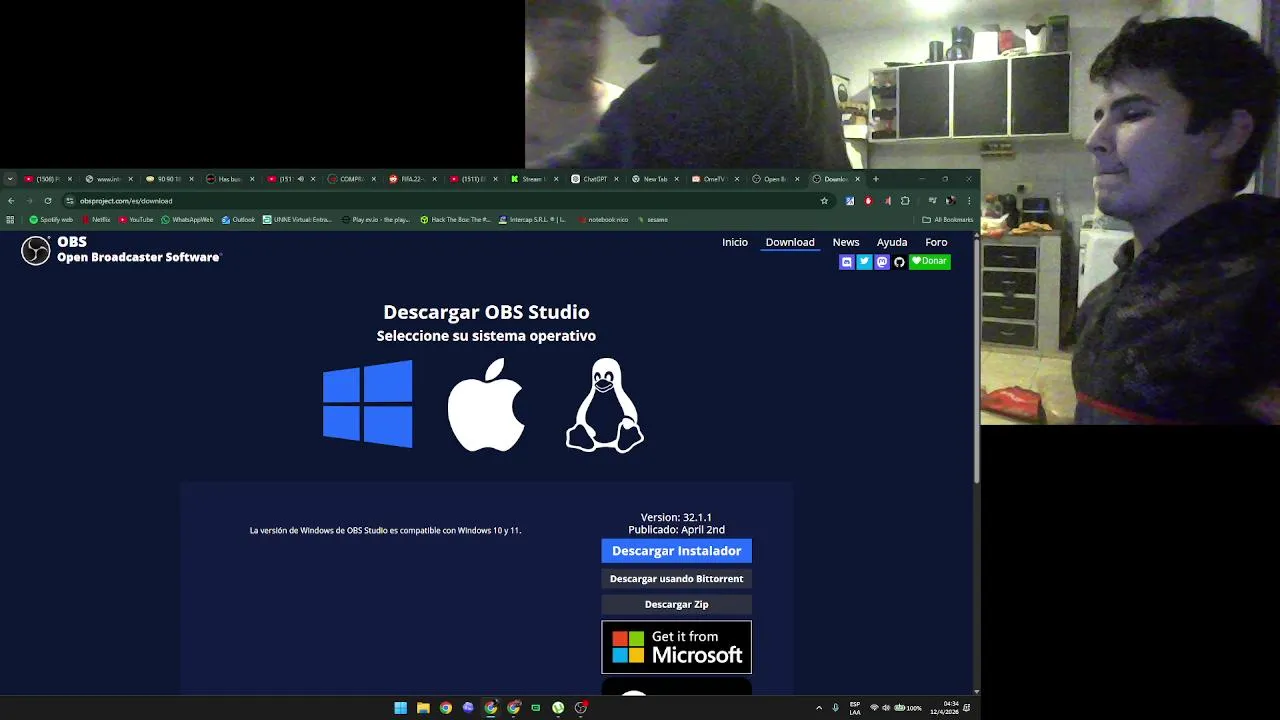This screenshot has height=720, width=1280.
Task: Open the OBS Discord icon
Action: pos(847,262)
